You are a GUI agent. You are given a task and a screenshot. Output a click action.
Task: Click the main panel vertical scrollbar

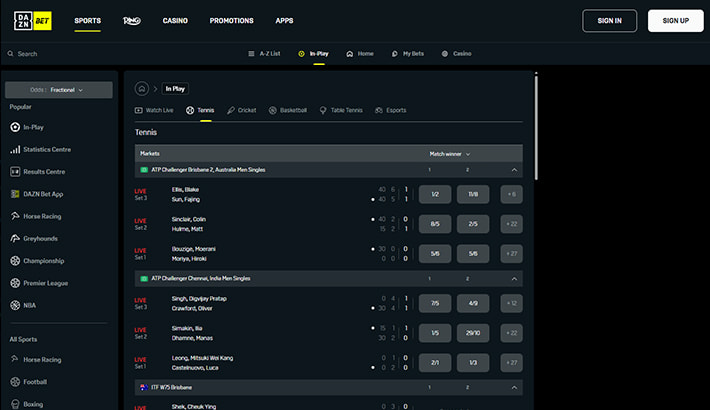(536, 127)
